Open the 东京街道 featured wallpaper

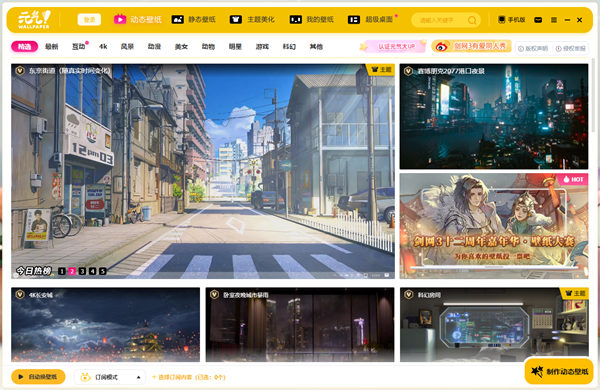click(203, 171)
